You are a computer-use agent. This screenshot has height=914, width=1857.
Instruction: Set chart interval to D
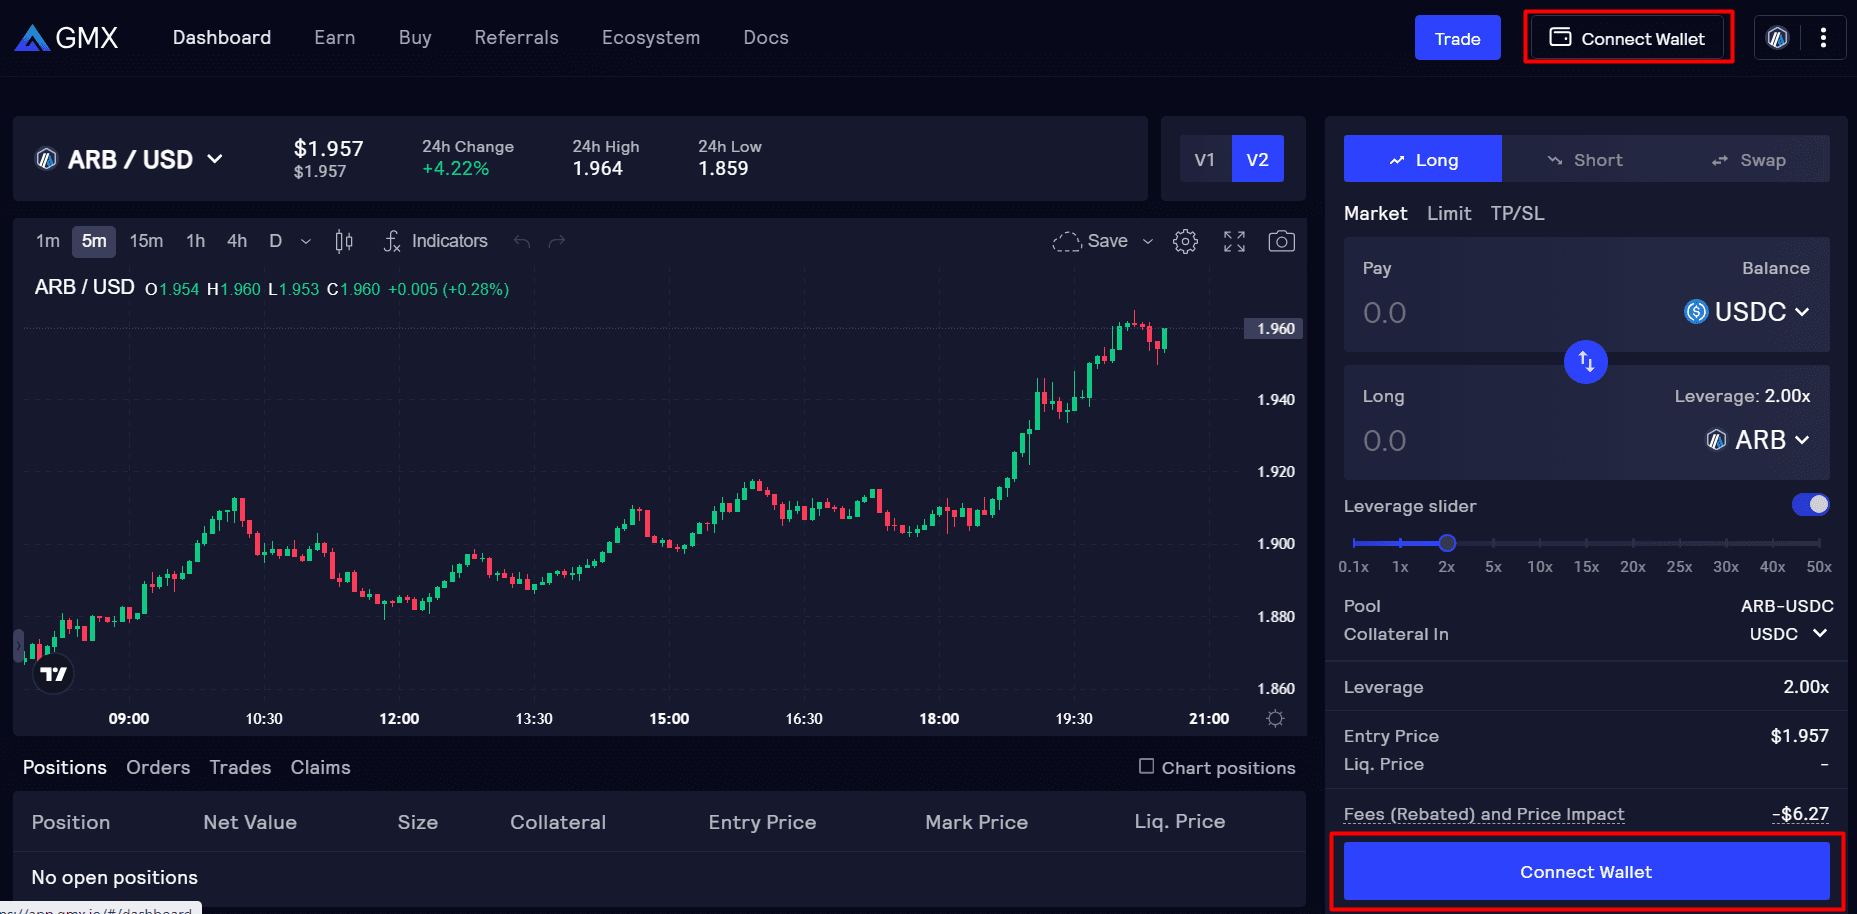pyautogui.click(x=276, y=241)
